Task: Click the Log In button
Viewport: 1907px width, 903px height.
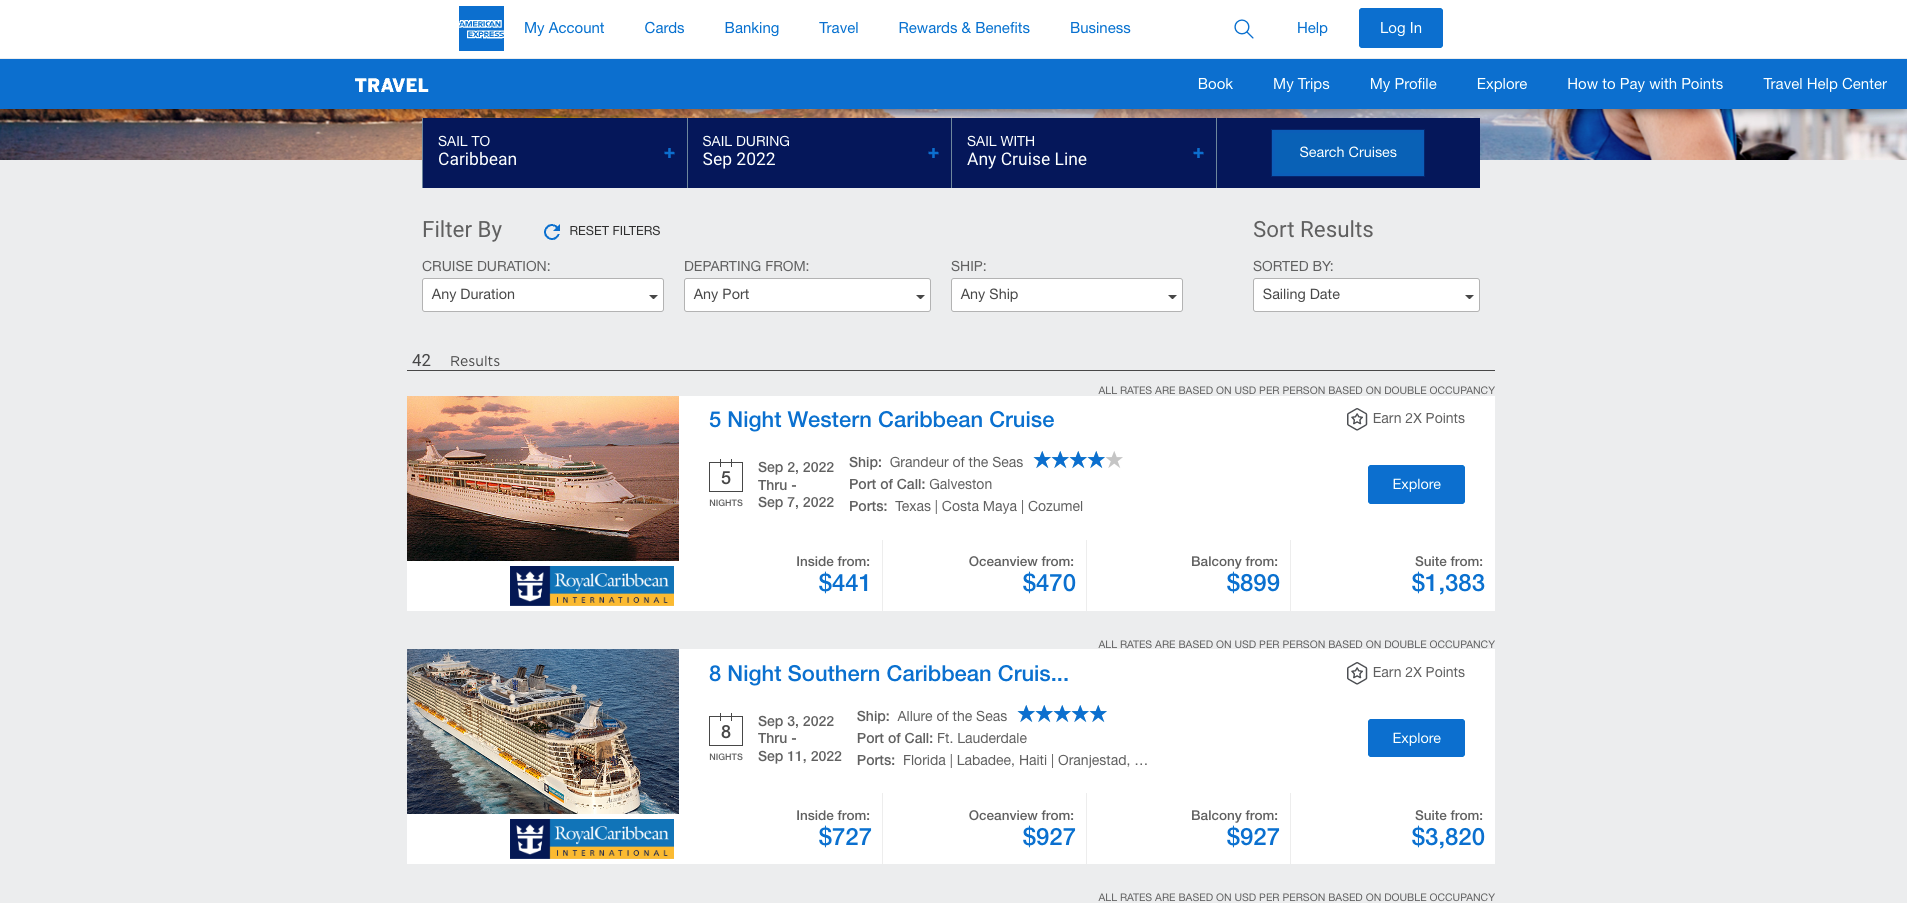Action: [x=1400, y=28]
